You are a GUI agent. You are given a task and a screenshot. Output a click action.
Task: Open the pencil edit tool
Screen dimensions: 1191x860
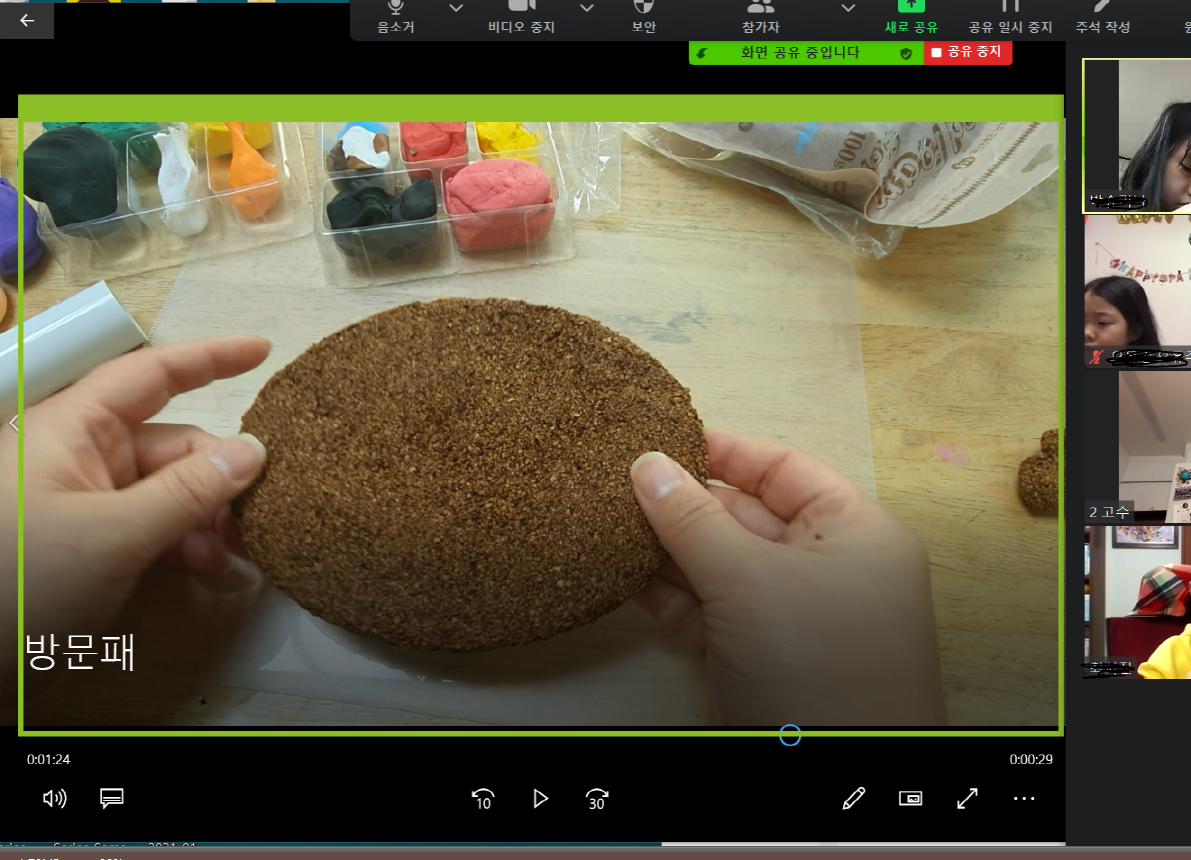[853, 798]
